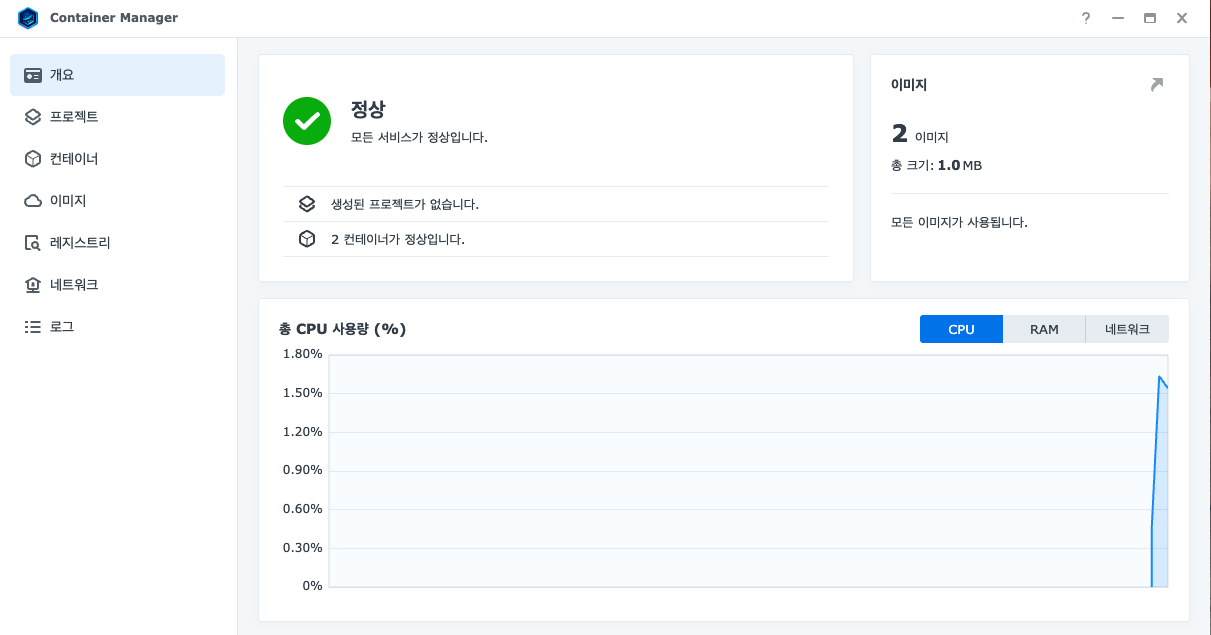The image size is (1211, 635).
Task: Click the 레지스트리 search sidebar icon
Action: point(33,243)
